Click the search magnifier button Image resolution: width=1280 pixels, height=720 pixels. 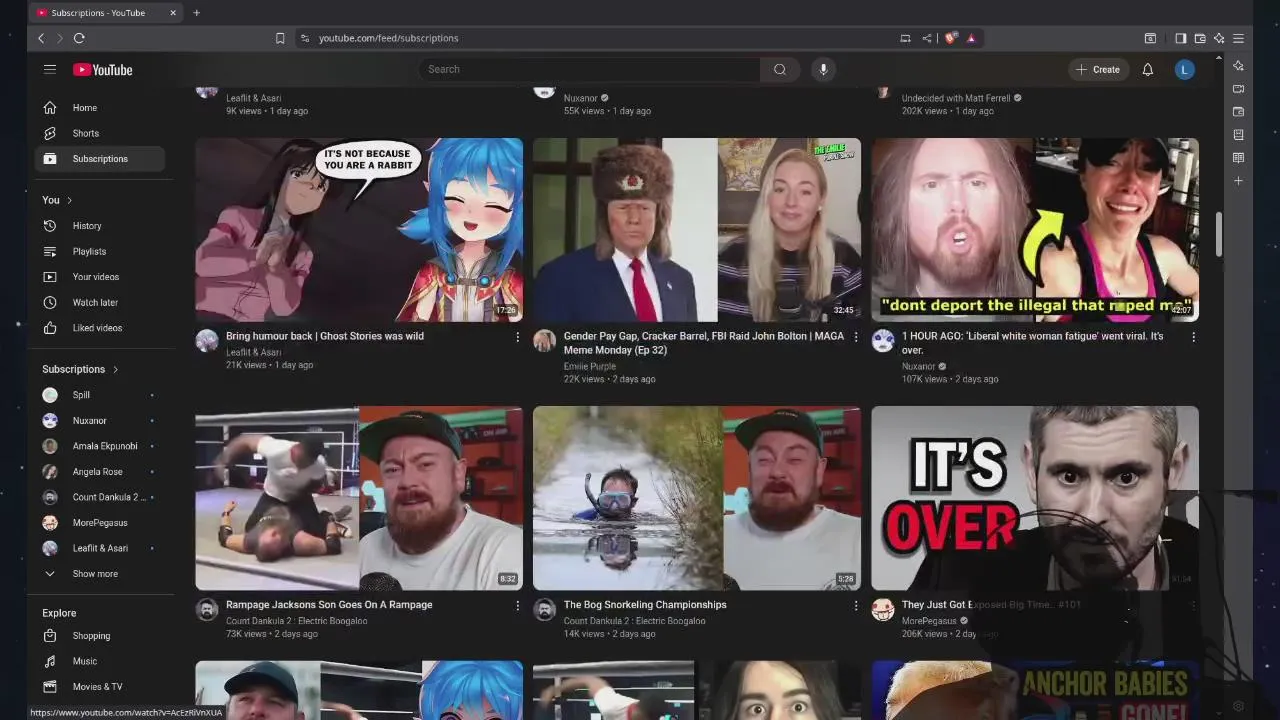[780, 69]
